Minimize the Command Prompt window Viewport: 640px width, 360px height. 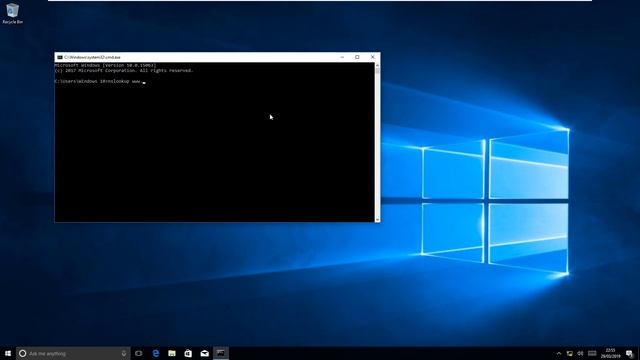(342, 58)
